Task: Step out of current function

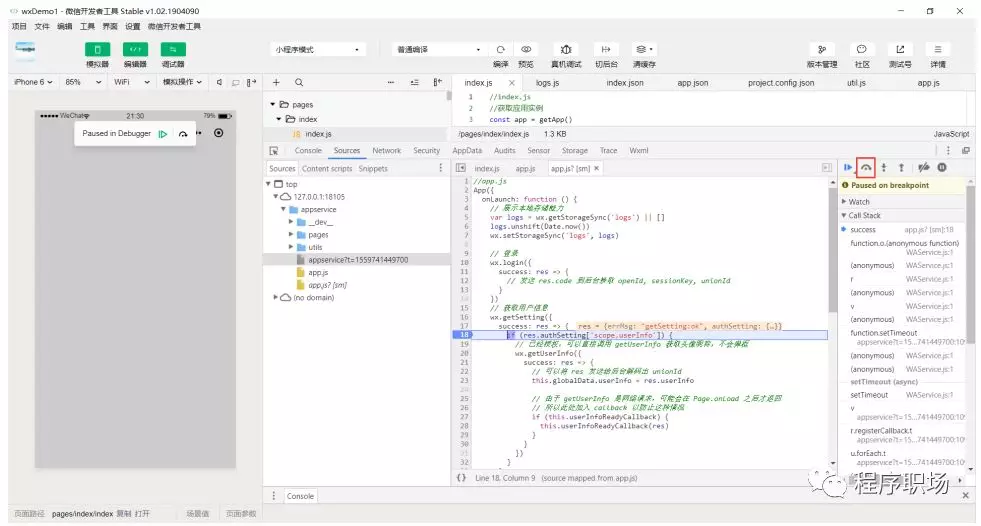Action: (x=901, y=167)
